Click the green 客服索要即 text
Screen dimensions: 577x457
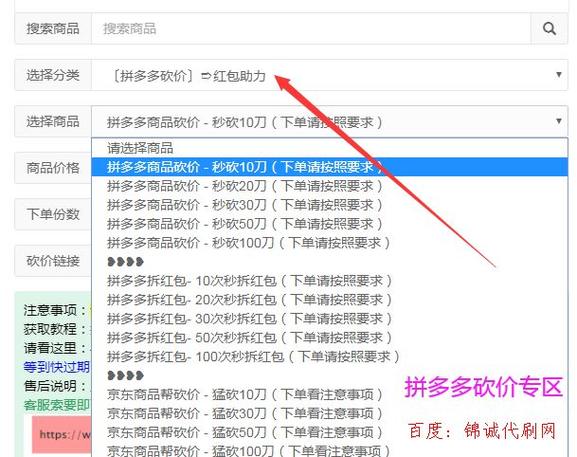pyautogui.click(x=57, y=405)
